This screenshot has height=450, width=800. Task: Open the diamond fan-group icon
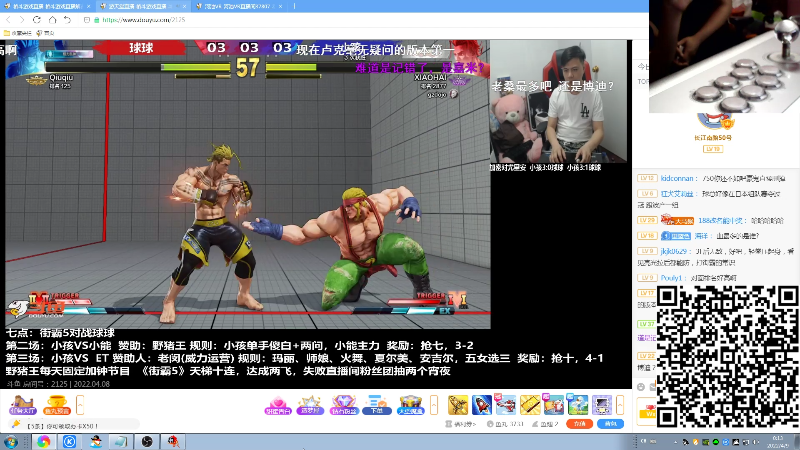[344, 405]
